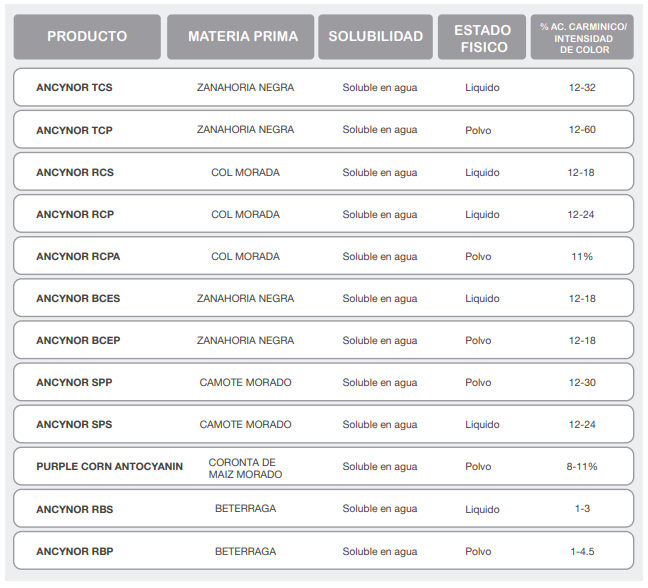Click the CORONTA DE MAIZ MORADO cell
648x588 pixels.
tap(245, 468)
